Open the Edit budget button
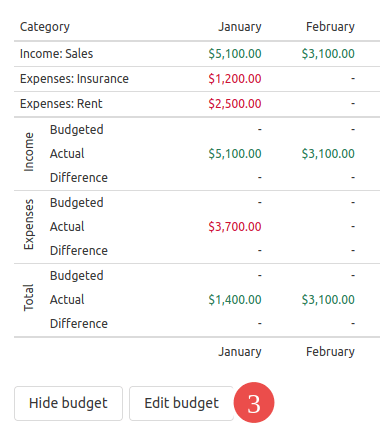Image resolution: width=380 pixels, height=440 pixels. tap(182, 403)
